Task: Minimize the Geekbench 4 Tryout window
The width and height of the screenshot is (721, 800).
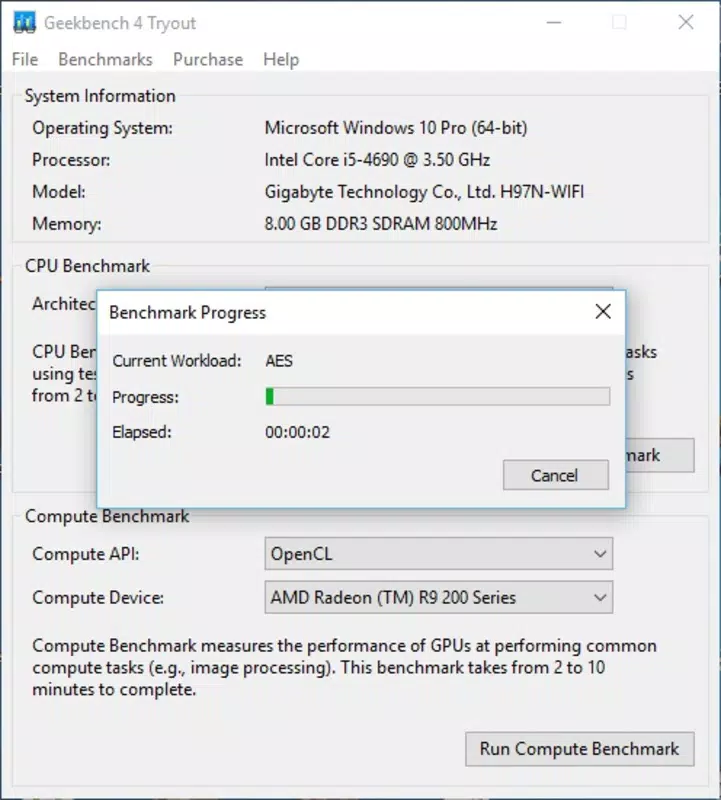Action: (x=554, y=22)
